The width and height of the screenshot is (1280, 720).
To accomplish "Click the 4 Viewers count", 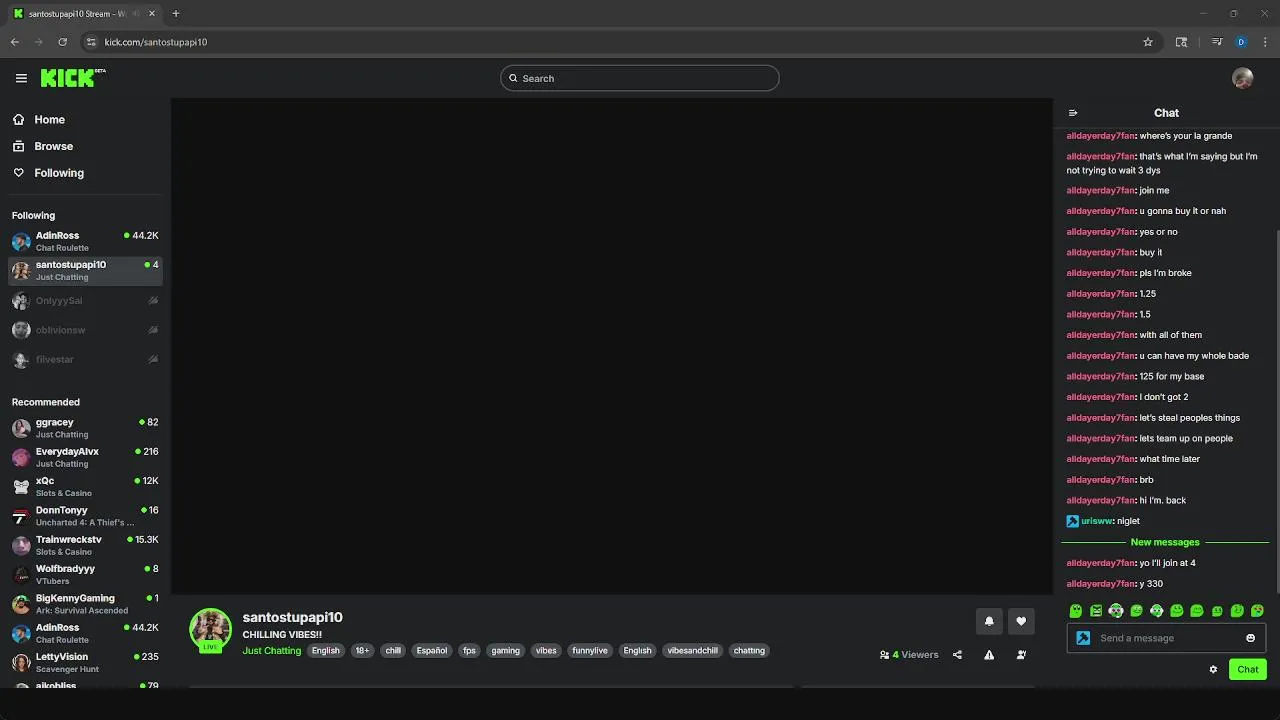I will [x=909, y=655].
